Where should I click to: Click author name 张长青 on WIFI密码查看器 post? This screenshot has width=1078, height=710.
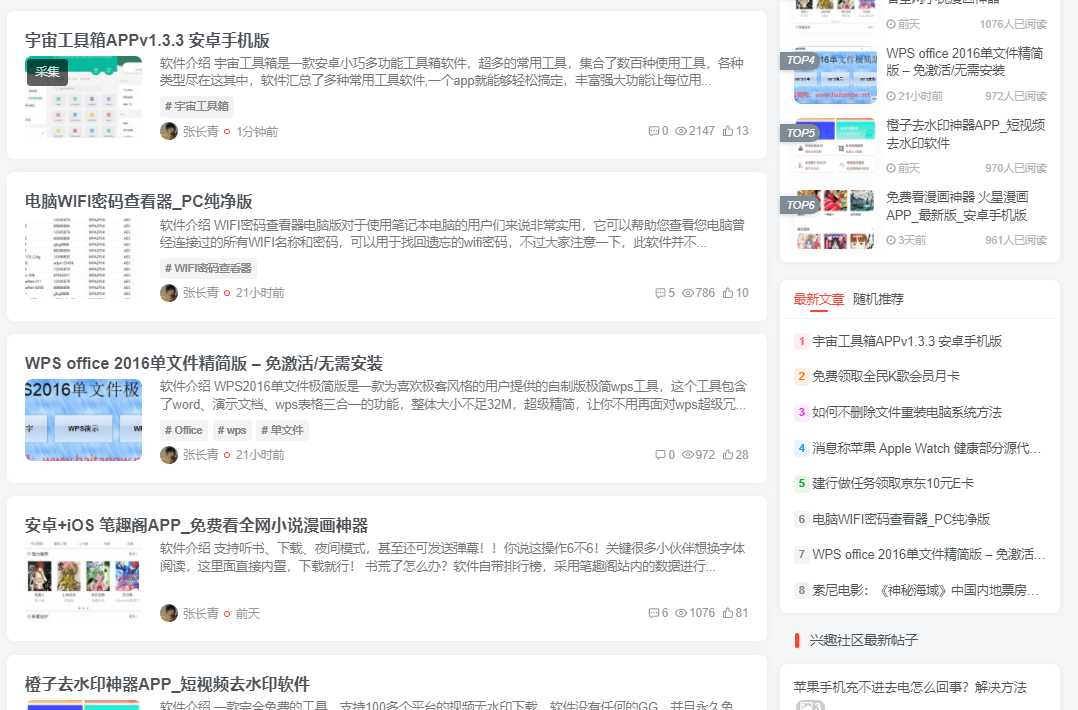200,293
